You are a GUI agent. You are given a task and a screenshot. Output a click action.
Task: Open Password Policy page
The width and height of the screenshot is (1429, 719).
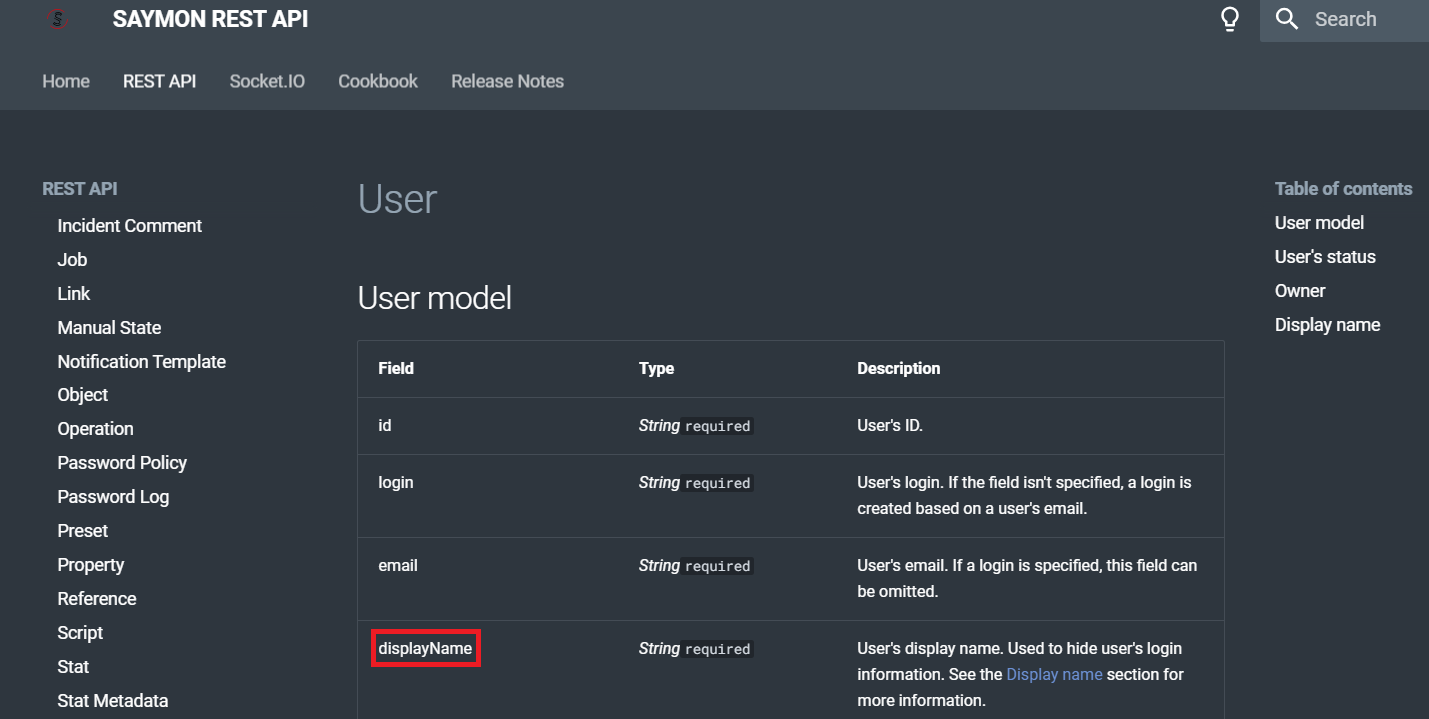(122, 463)
